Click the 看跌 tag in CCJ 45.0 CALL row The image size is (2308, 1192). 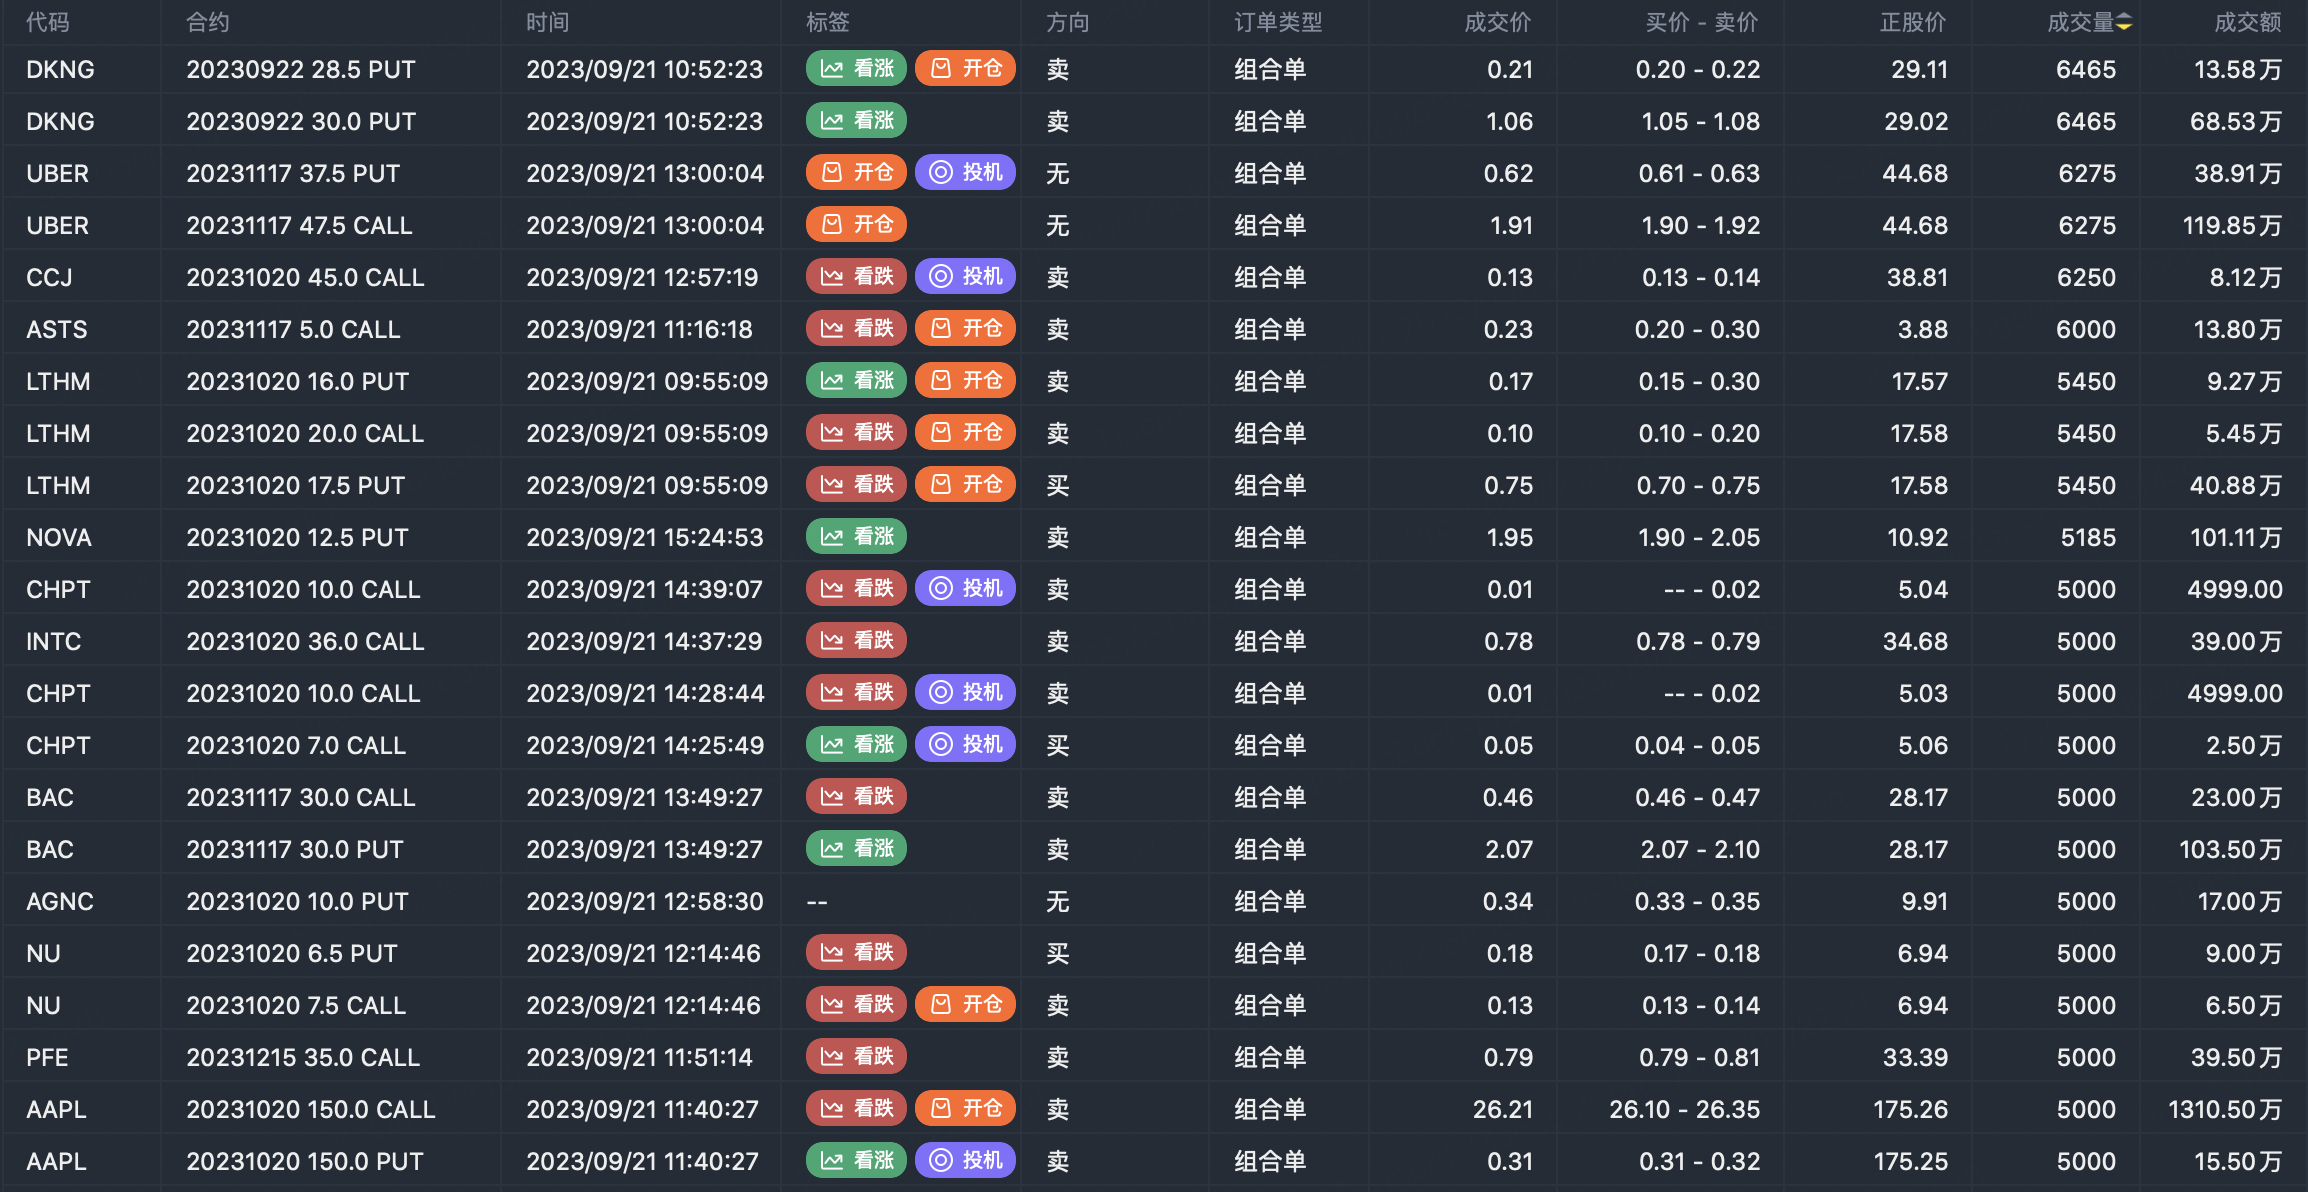(x=857, y=276)
